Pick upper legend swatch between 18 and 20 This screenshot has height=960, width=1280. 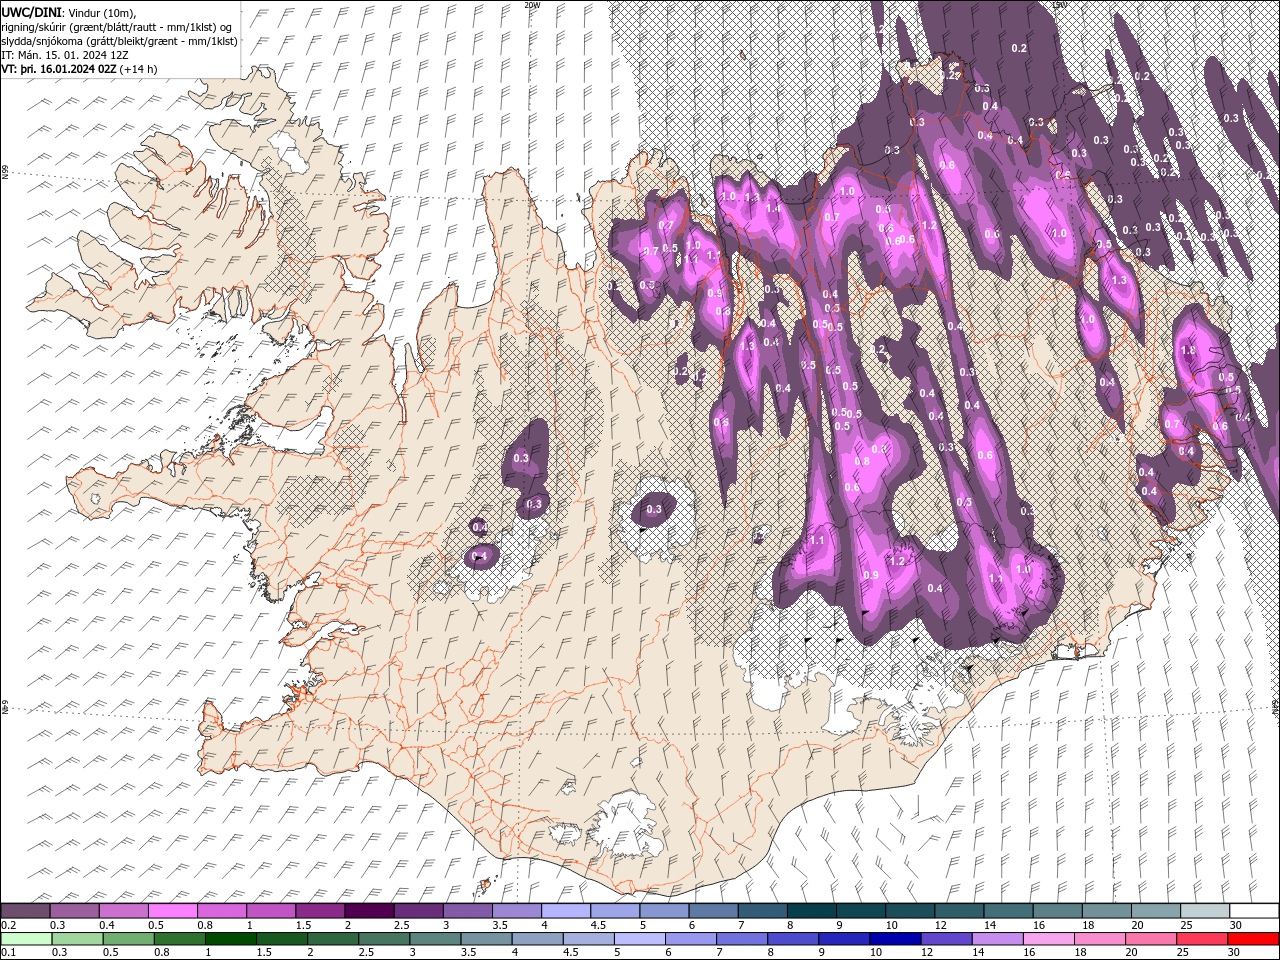[x=1106, y=910]
